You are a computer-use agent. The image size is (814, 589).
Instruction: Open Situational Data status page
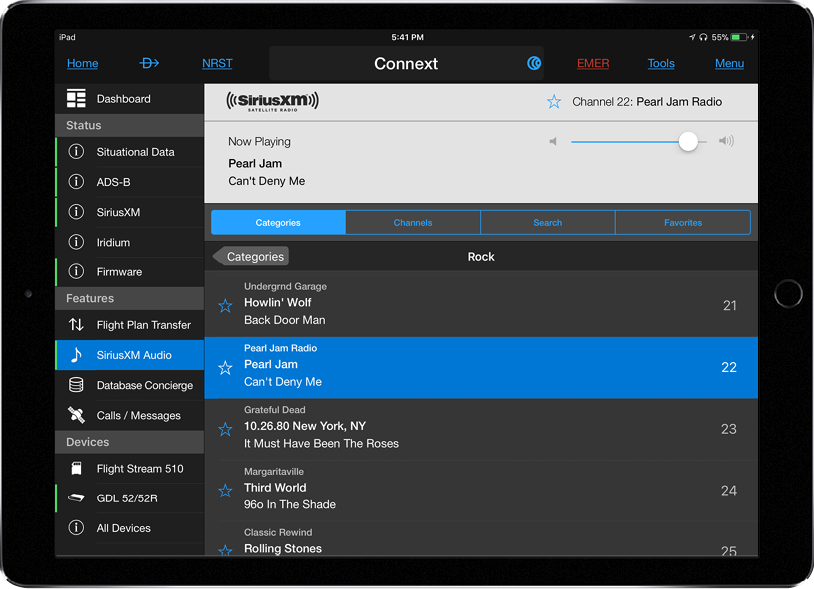pos(129,152)
